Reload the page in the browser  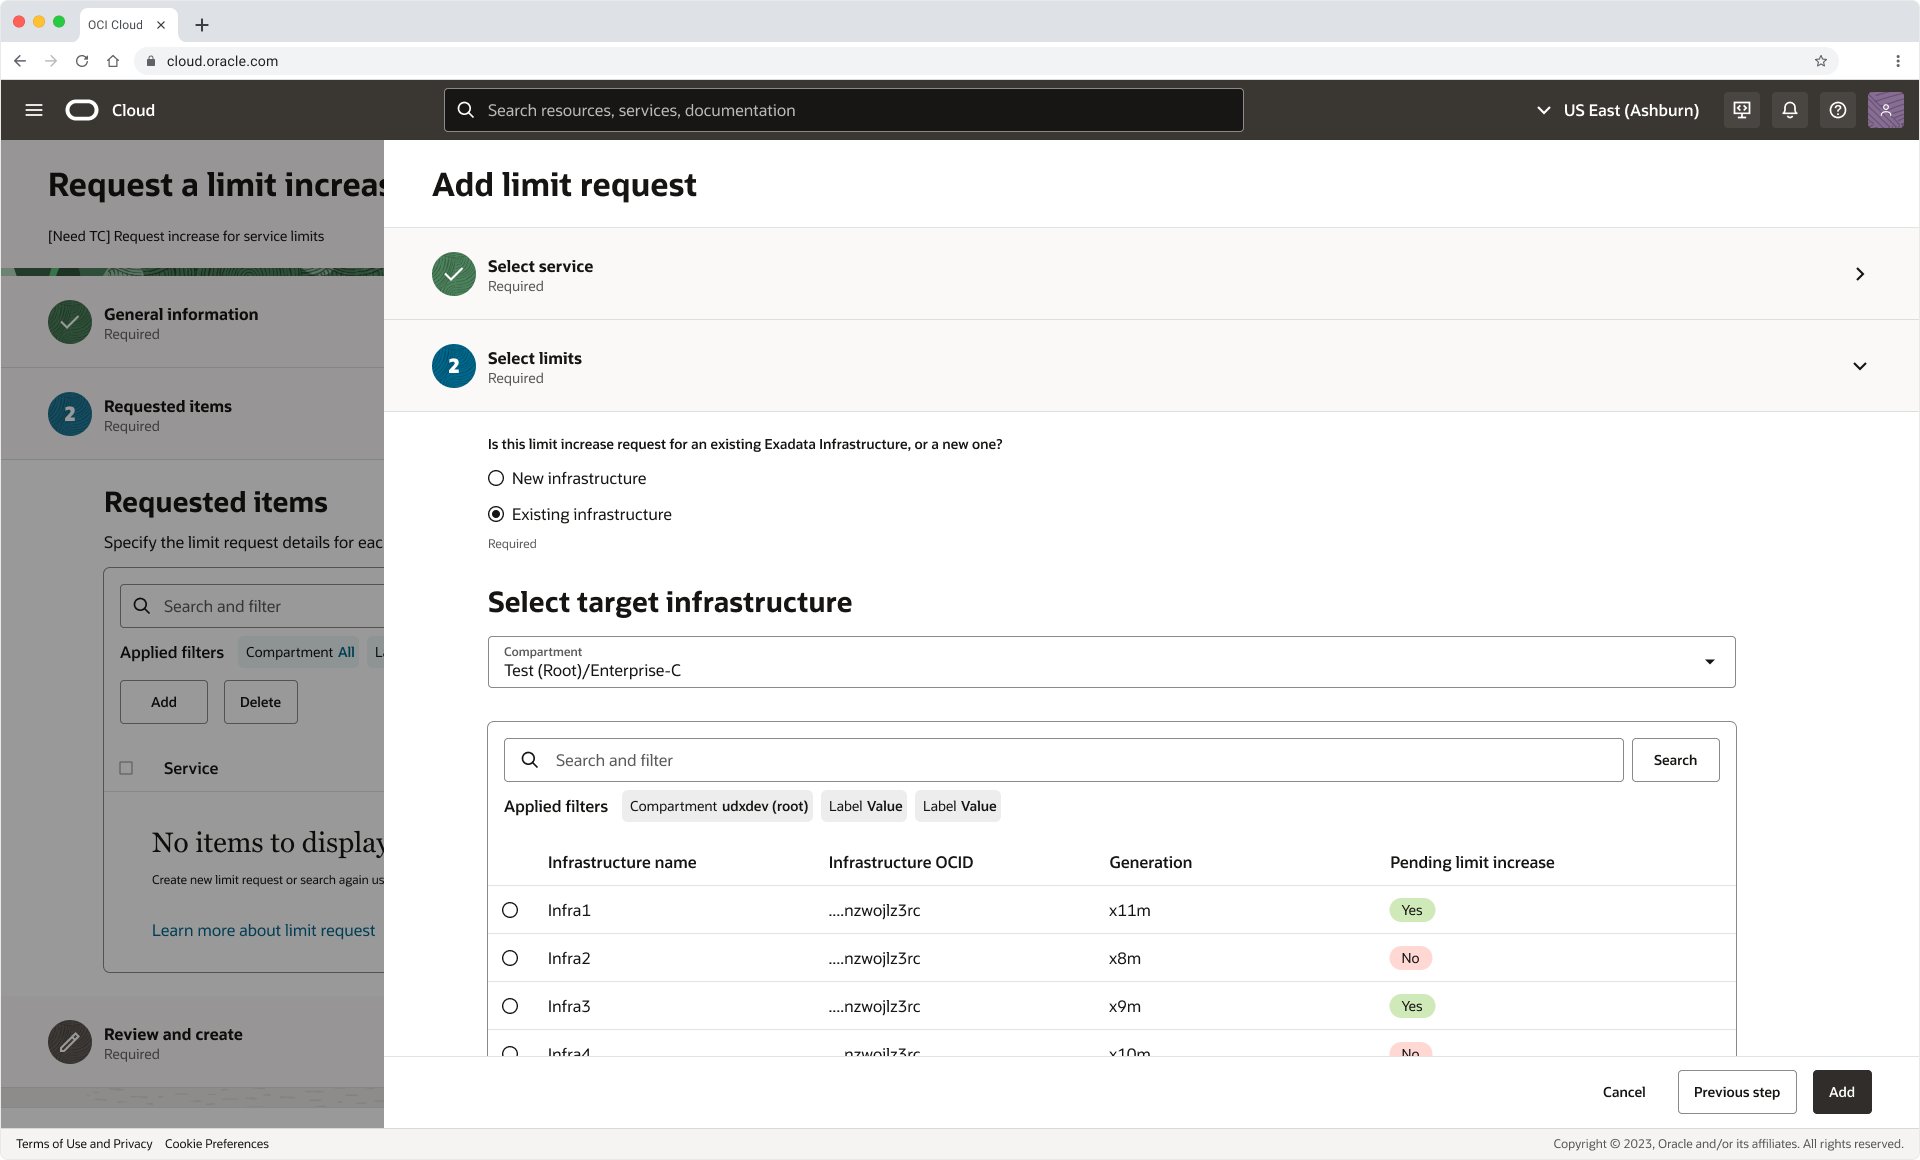(x=82, y=61)
